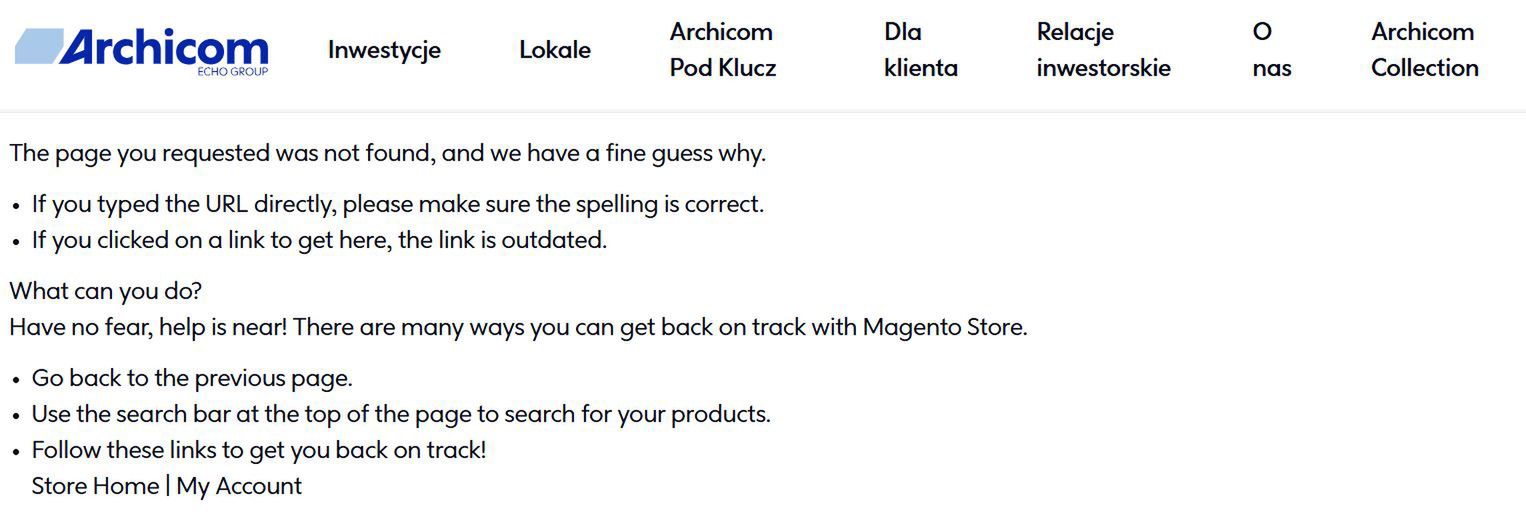
Task: Click the Archicom wordmark in the header
Action: (165, 48)
